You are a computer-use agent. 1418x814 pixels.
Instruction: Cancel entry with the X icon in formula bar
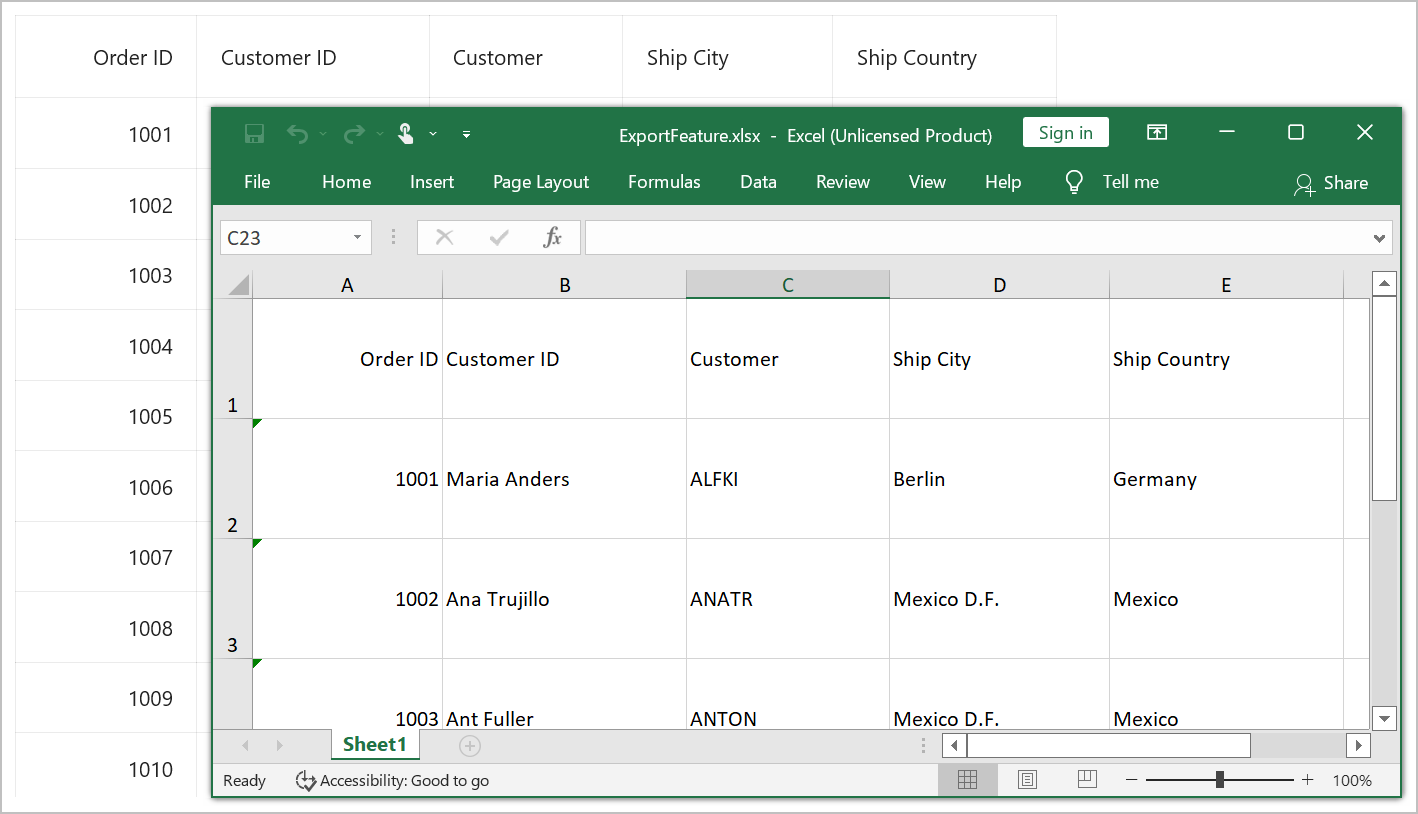pos(444,237)
